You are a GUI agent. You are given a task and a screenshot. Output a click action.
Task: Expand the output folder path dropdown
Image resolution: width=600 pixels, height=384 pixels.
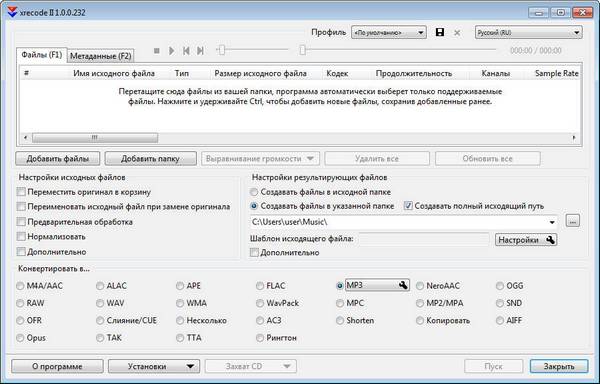click(x=552, y=222)
